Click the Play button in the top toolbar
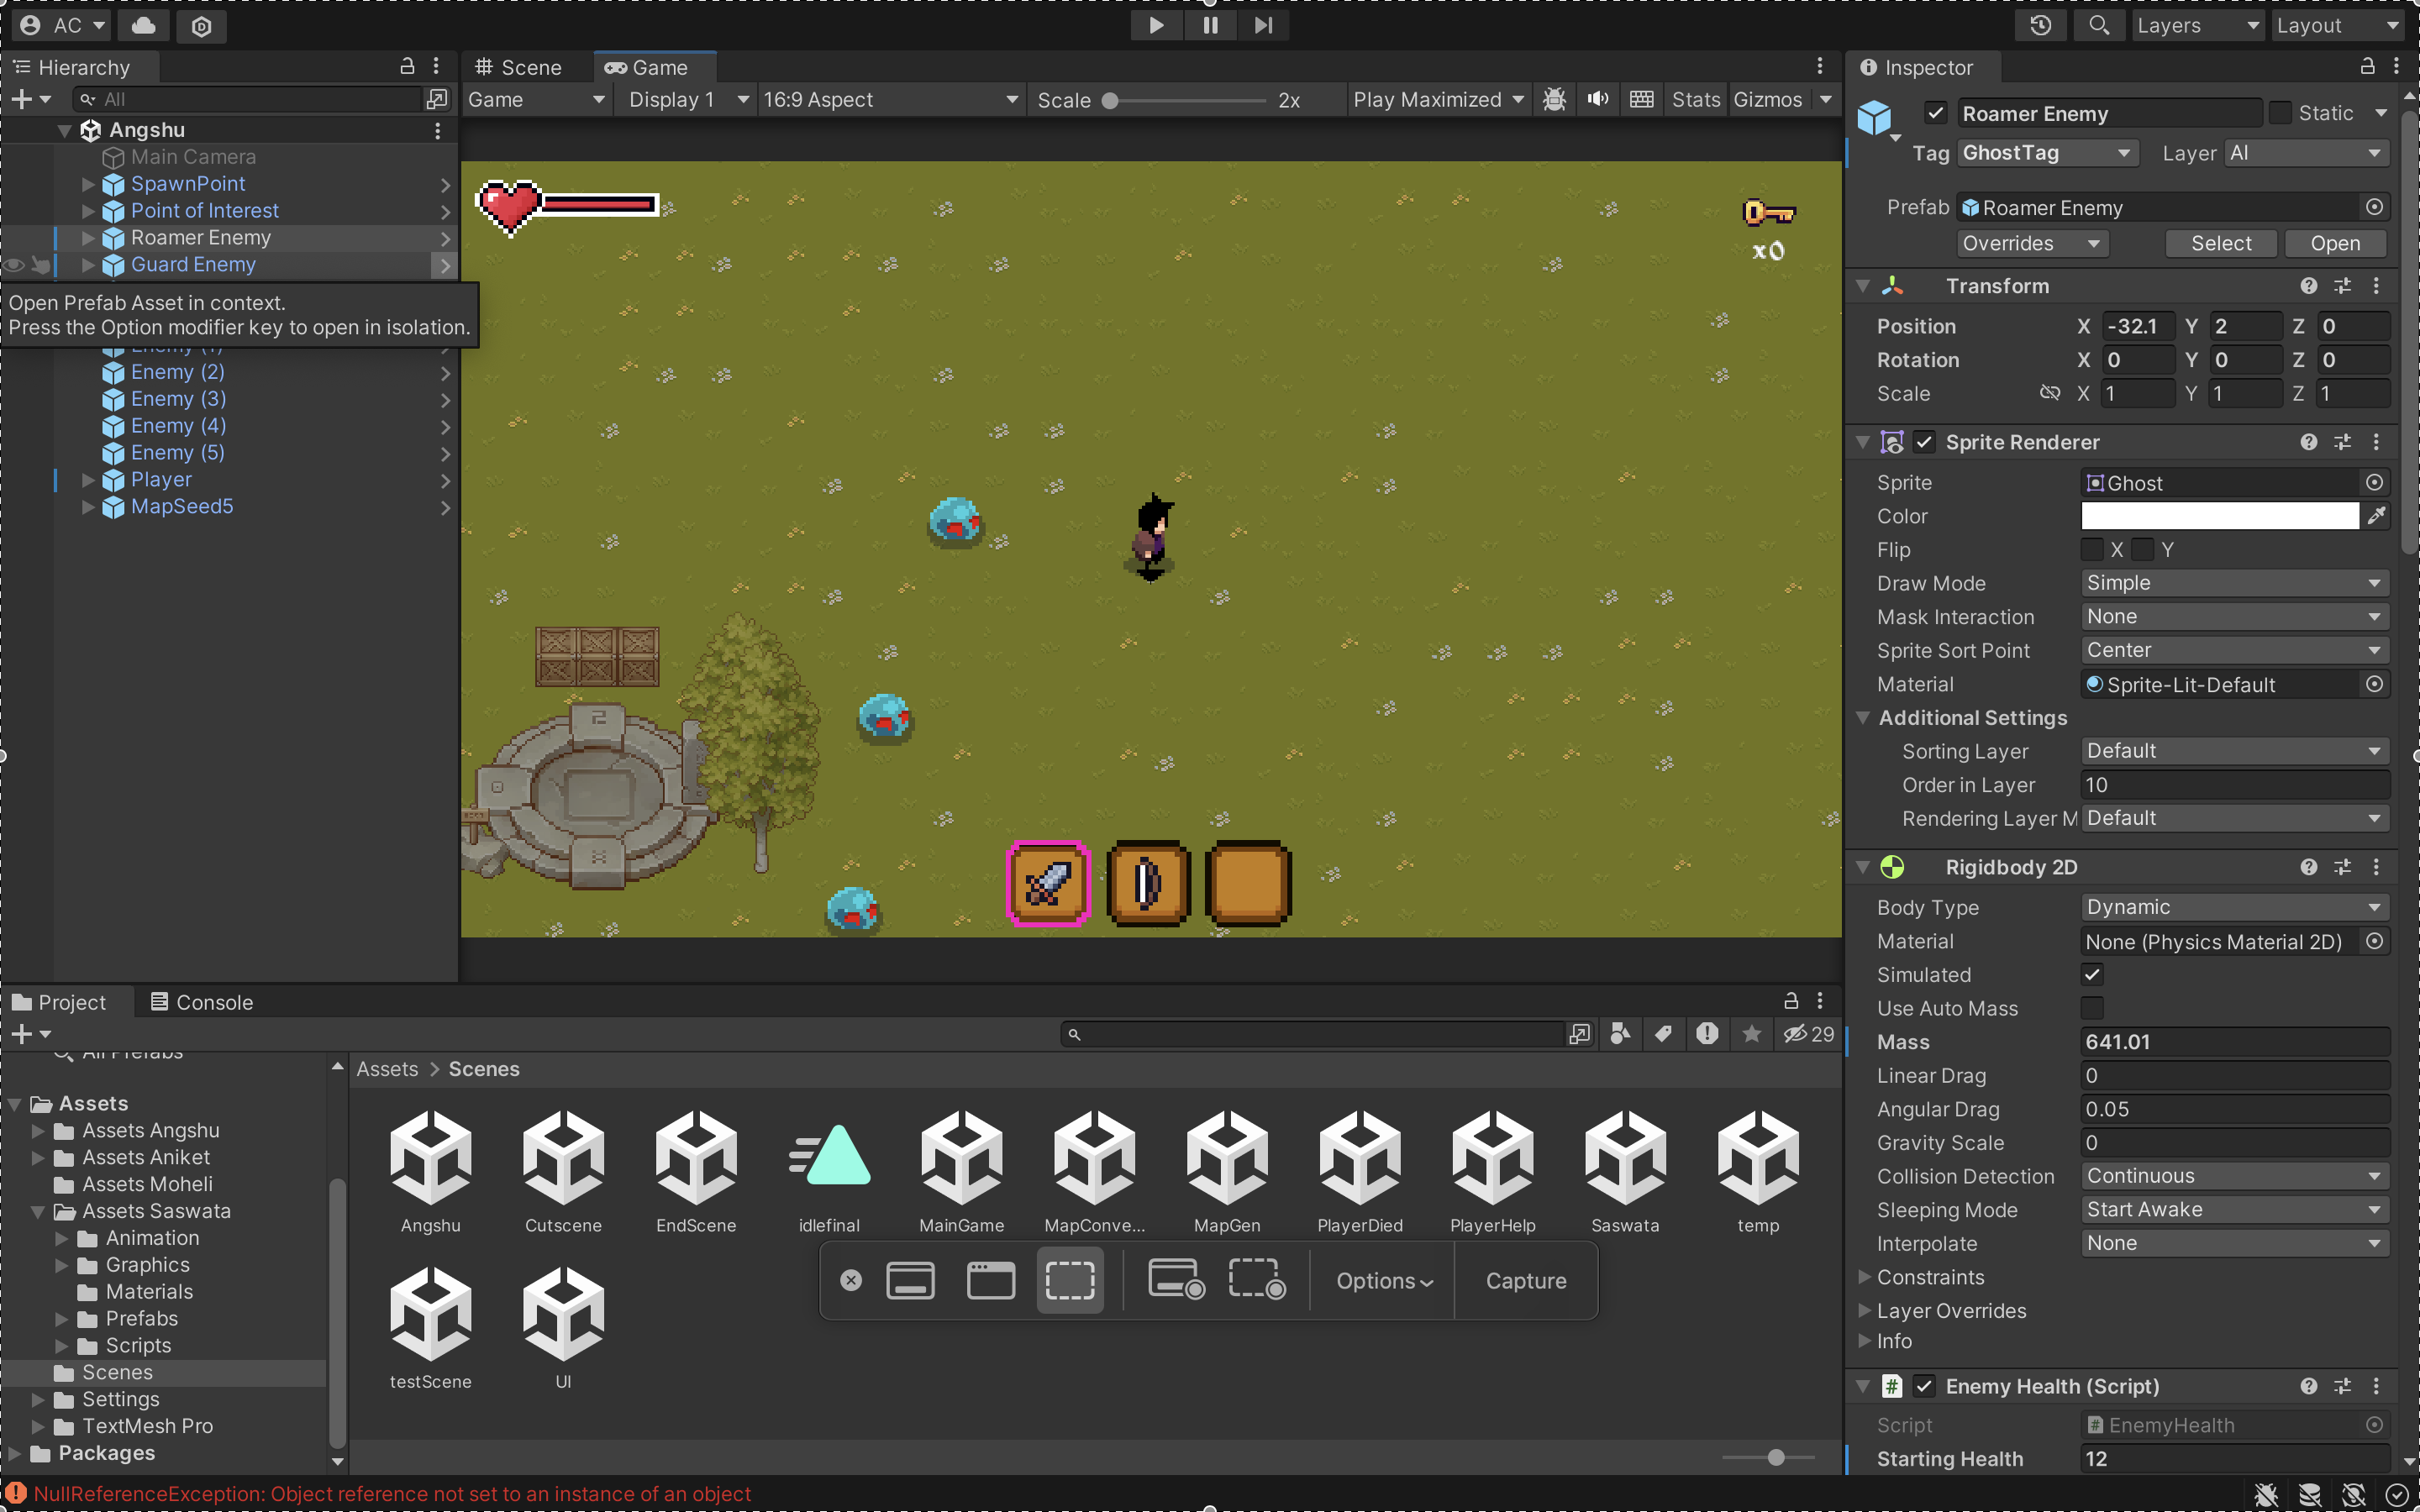 coord(1156,25)
